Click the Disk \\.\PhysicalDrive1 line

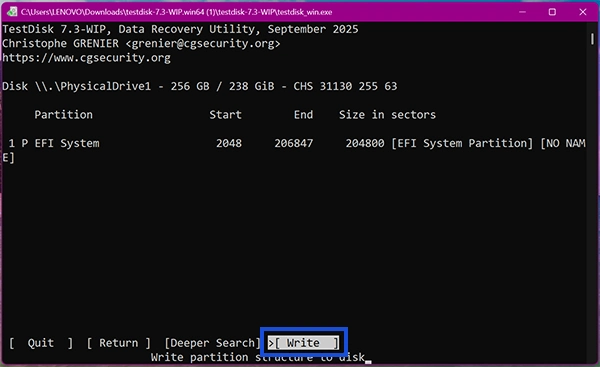tap(199, 86)
